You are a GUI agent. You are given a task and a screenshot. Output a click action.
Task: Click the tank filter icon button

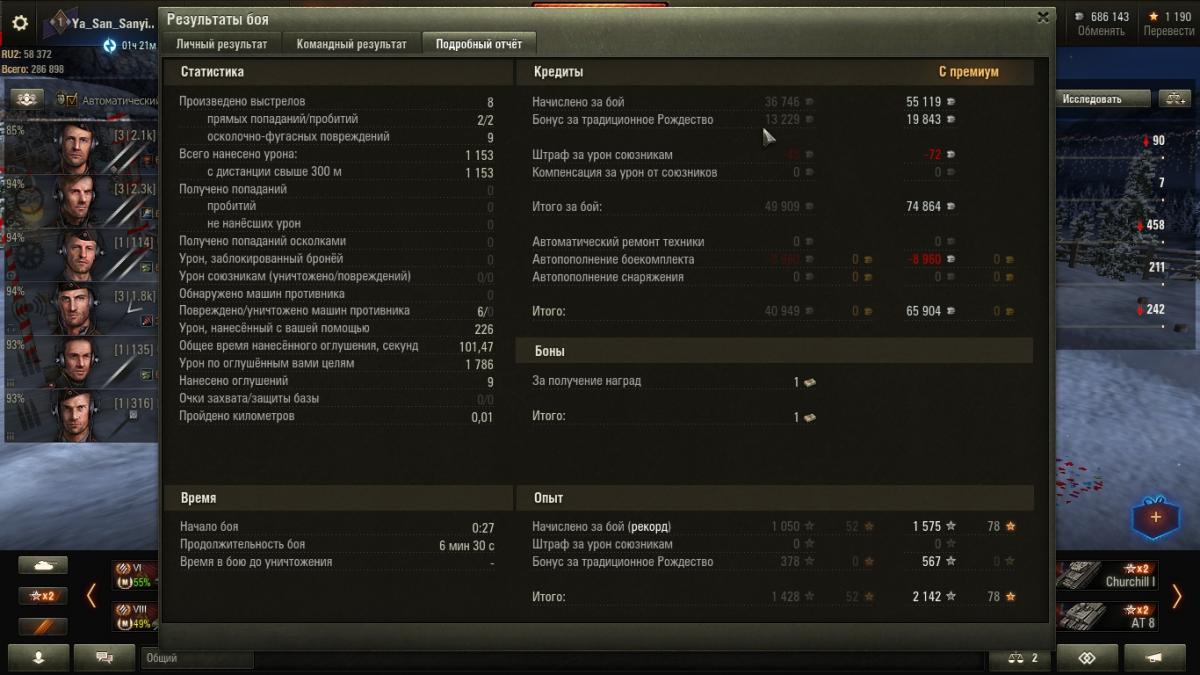click(43, 565)
